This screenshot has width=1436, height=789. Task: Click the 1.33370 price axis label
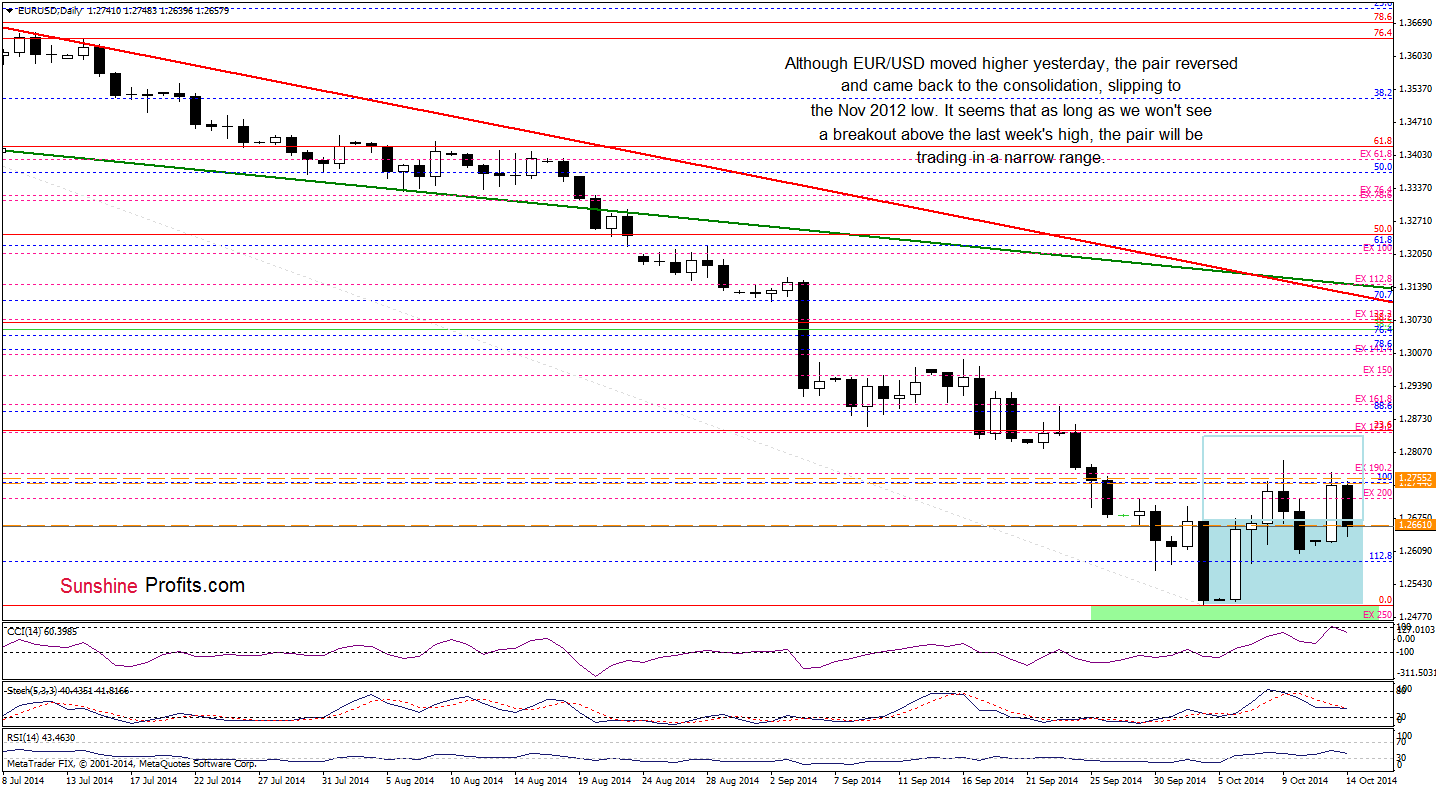(x=1415, y=188)
